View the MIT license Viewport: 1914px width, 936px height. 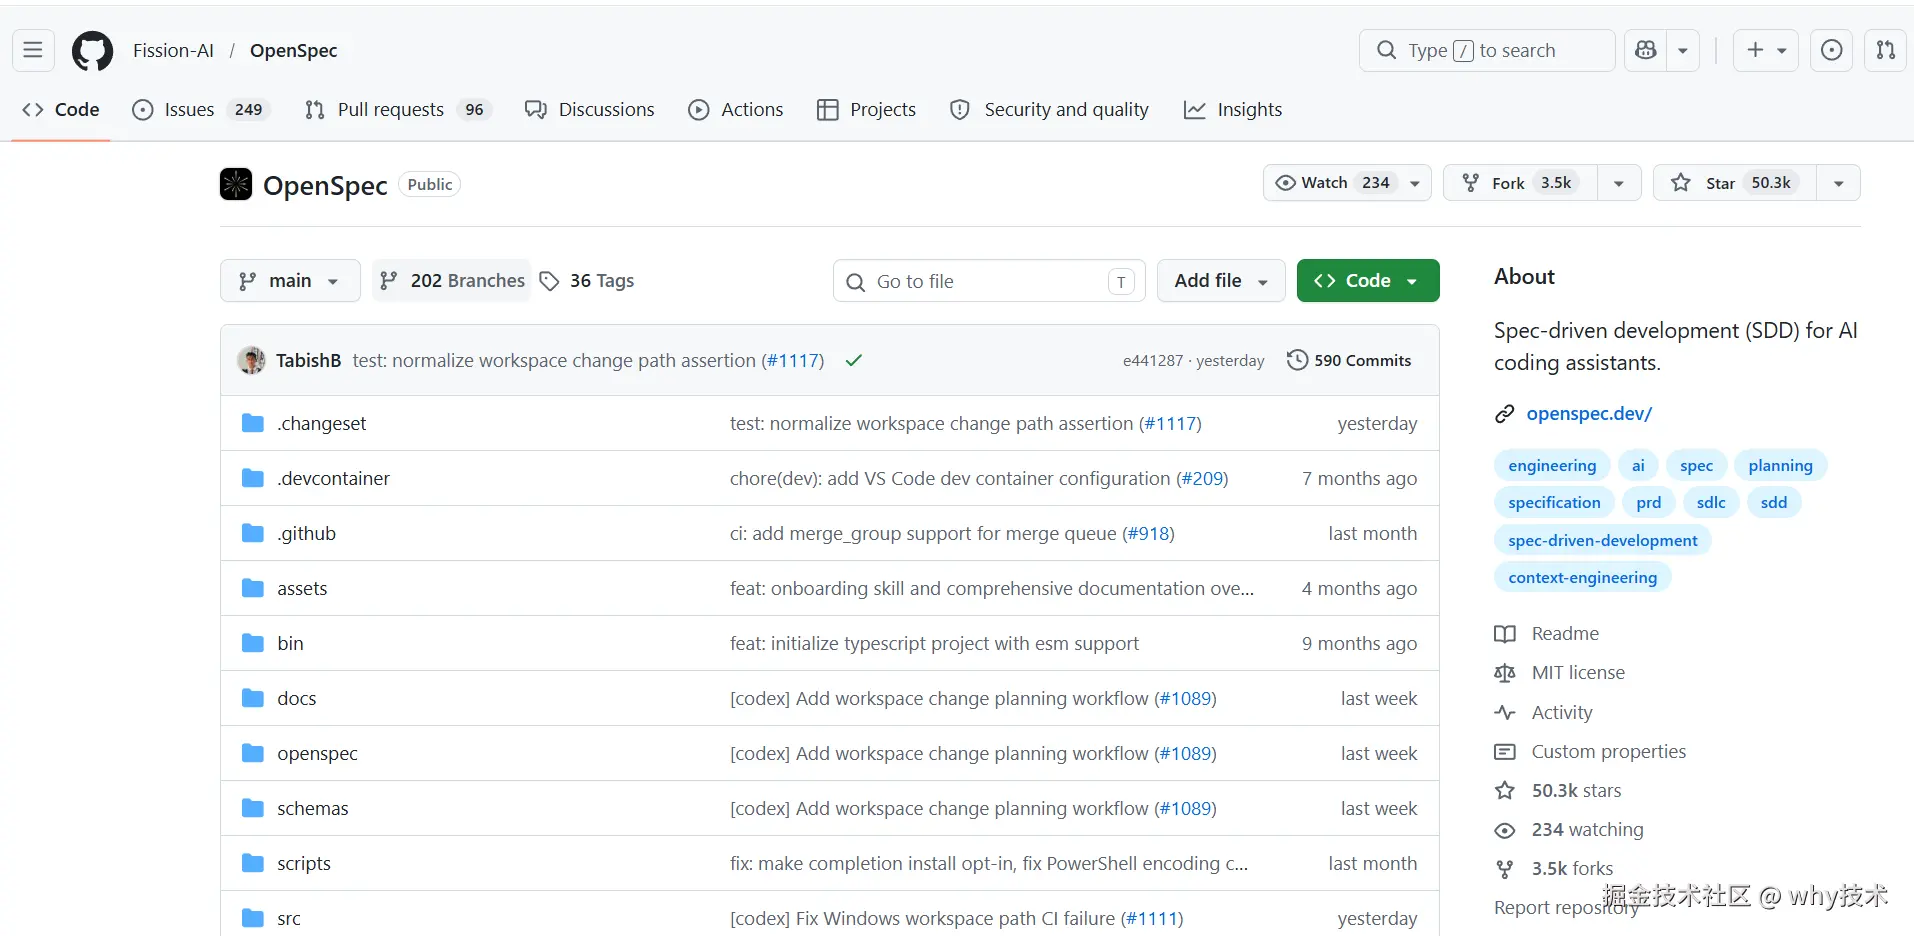pyautogui.click(x=1577, y=672)
